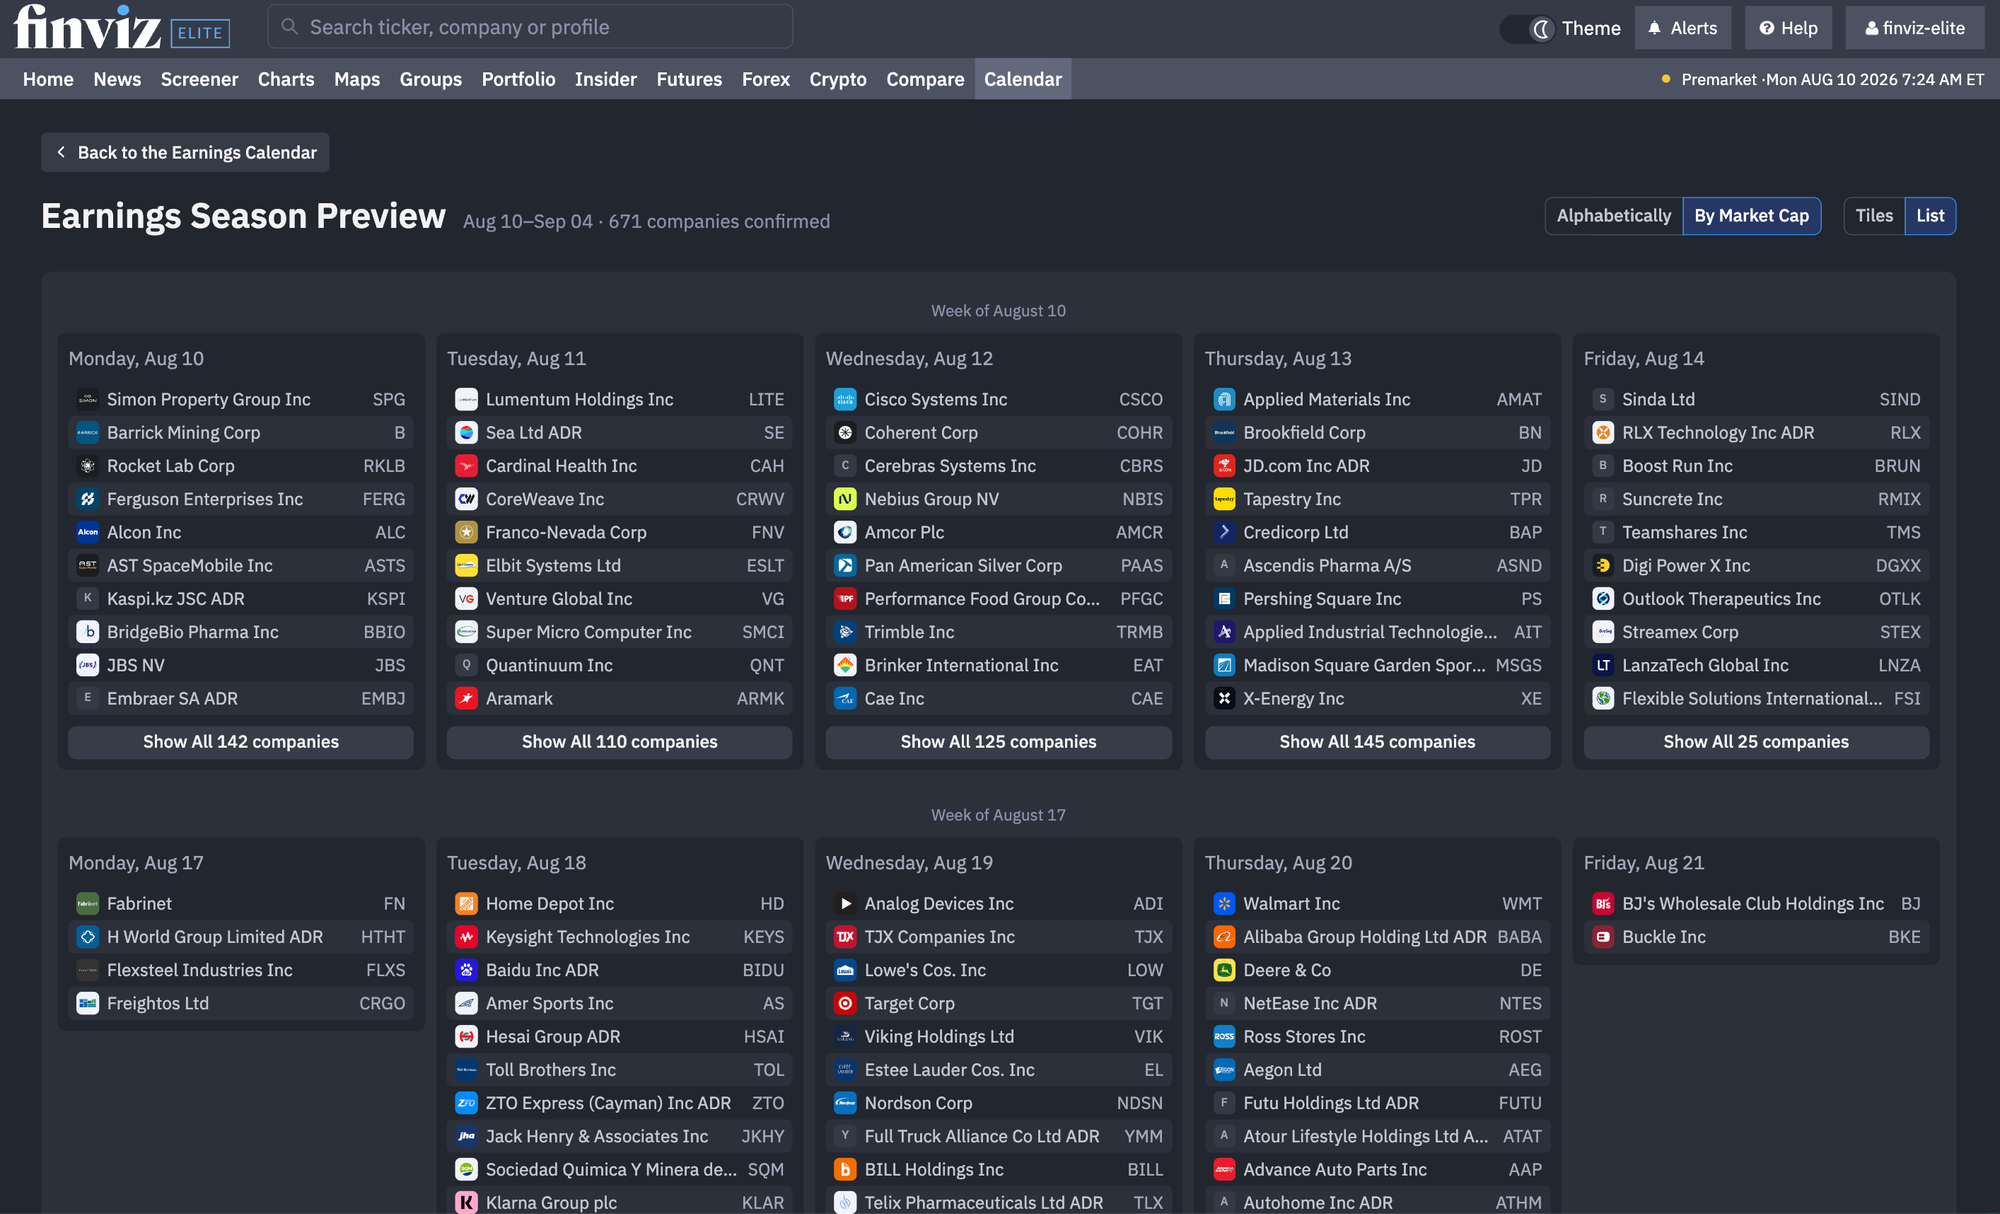Click the Alibaba Group logo icon

1224,937
